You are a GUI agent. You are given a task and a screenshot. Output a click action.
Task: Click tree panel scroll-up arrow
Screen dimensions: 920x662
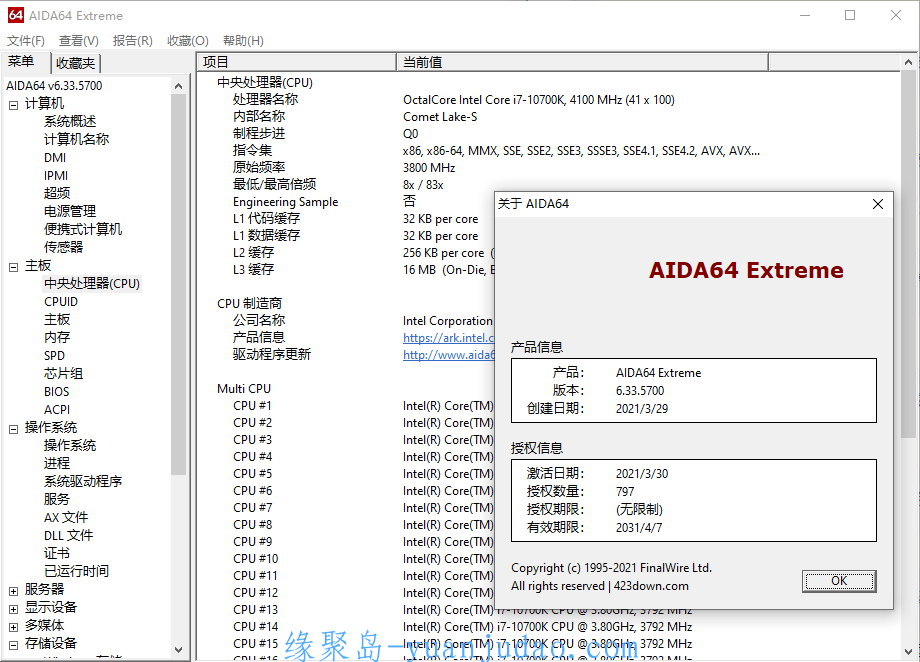(179, 86)
